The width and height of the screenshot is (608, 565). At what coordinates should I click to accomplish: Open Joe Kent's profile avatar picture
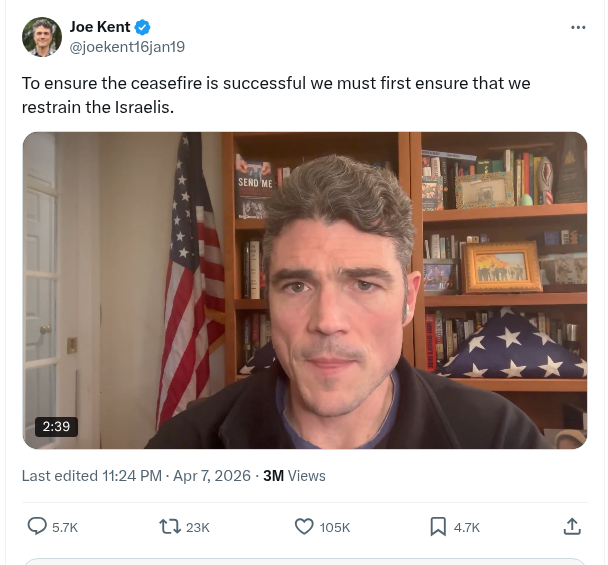point(41,37)
